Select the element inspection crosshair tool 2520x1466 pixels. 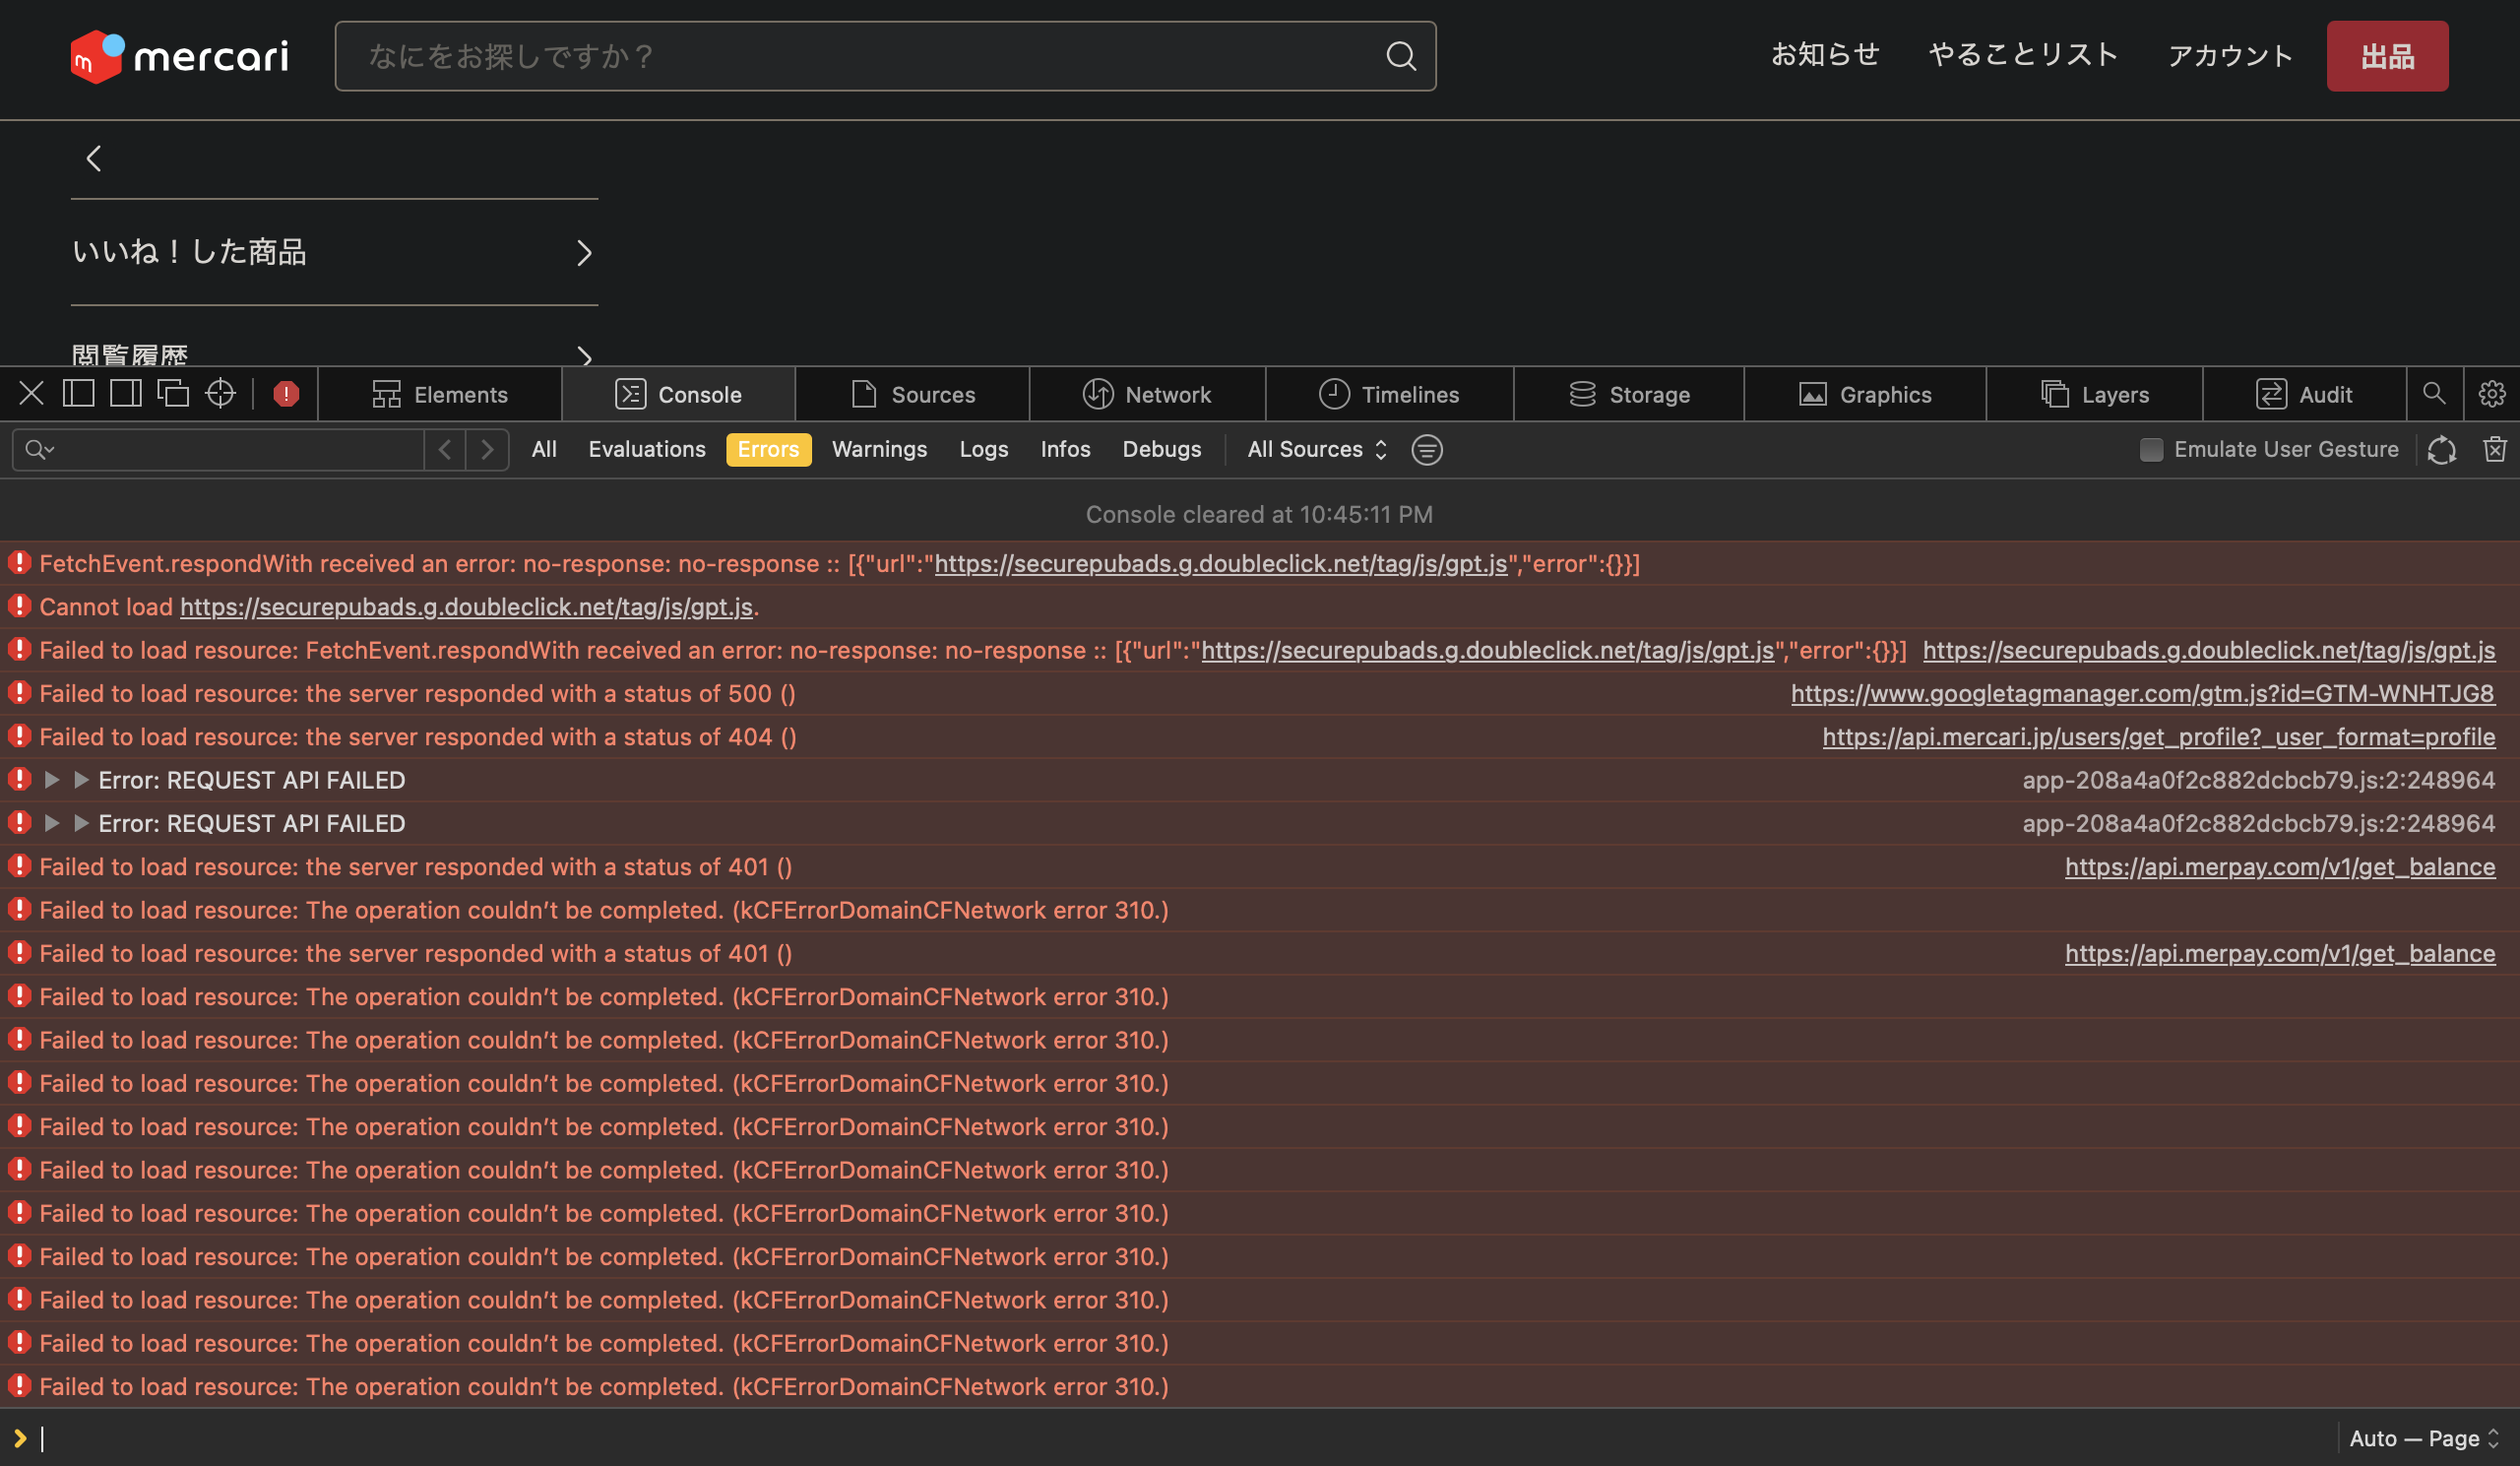coord(221,393)
